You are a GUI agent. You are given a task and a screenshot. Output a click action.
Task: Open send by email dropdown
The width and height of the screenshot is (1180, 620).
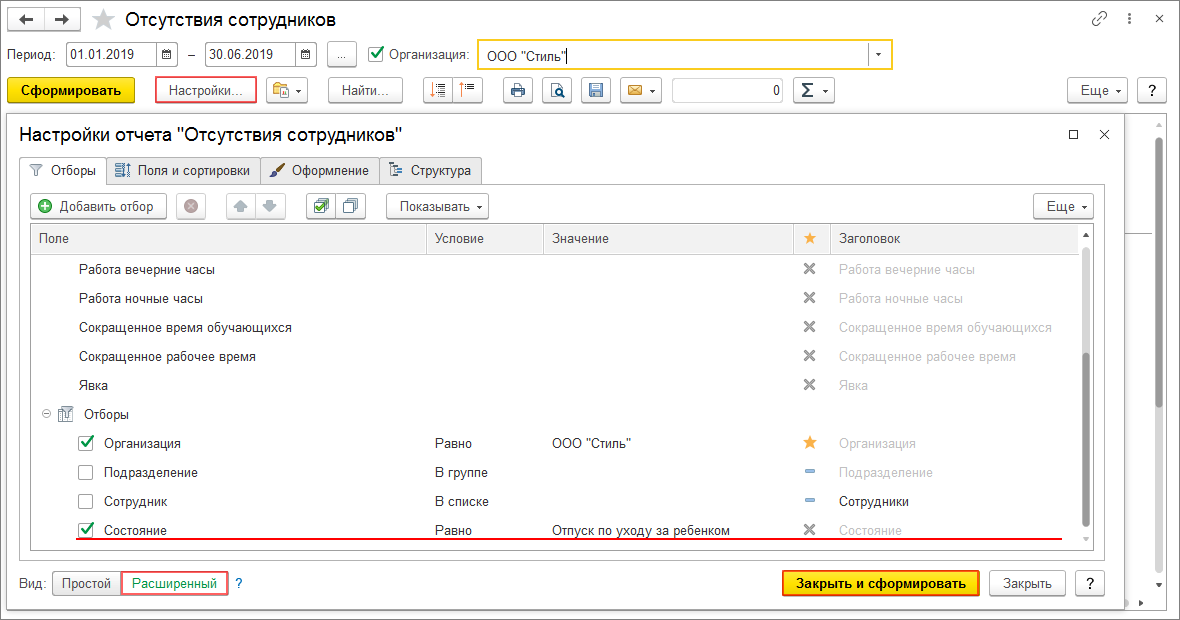pos(640,90)
